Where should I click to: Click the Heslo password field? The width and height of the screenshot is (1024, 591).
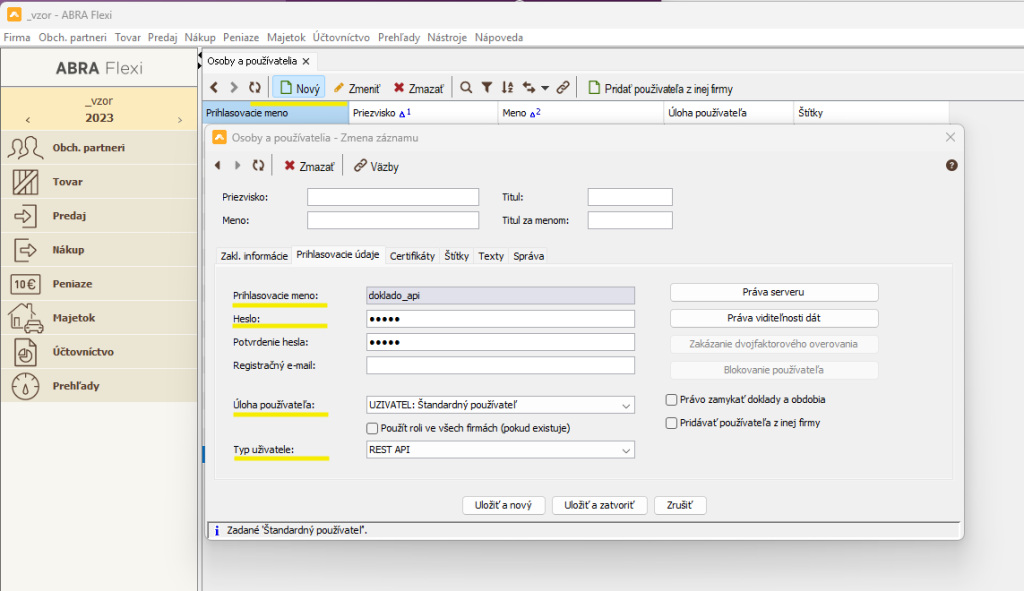500,319
